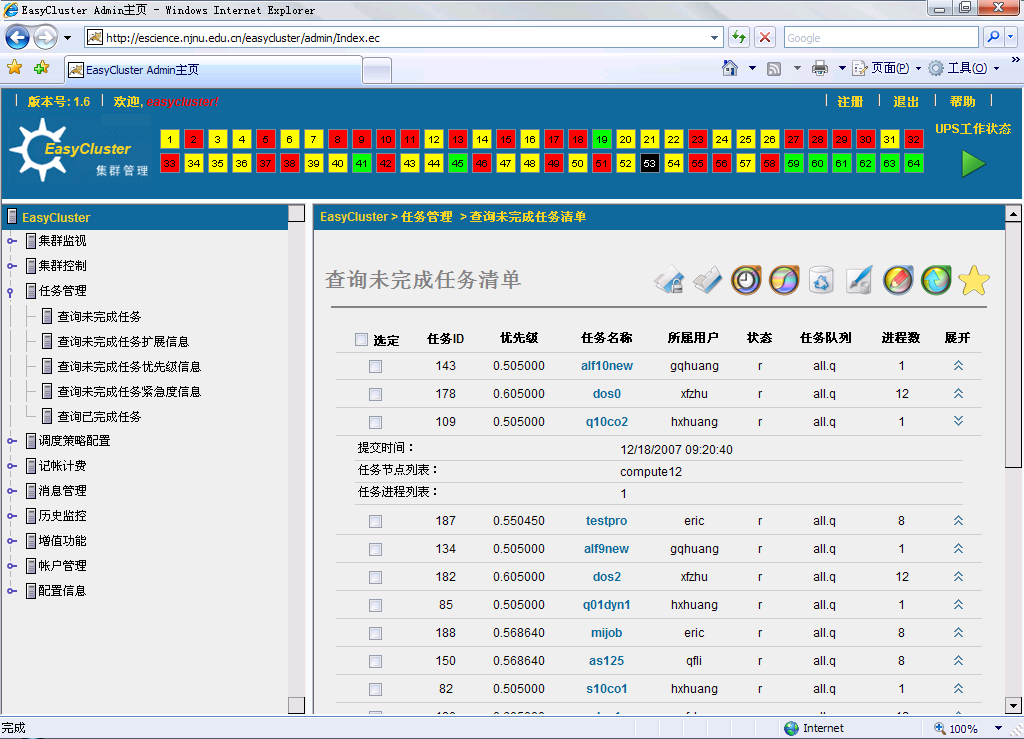Click red node 2 status square
This screenshot has height=739, width=1024.
(193, 139)
